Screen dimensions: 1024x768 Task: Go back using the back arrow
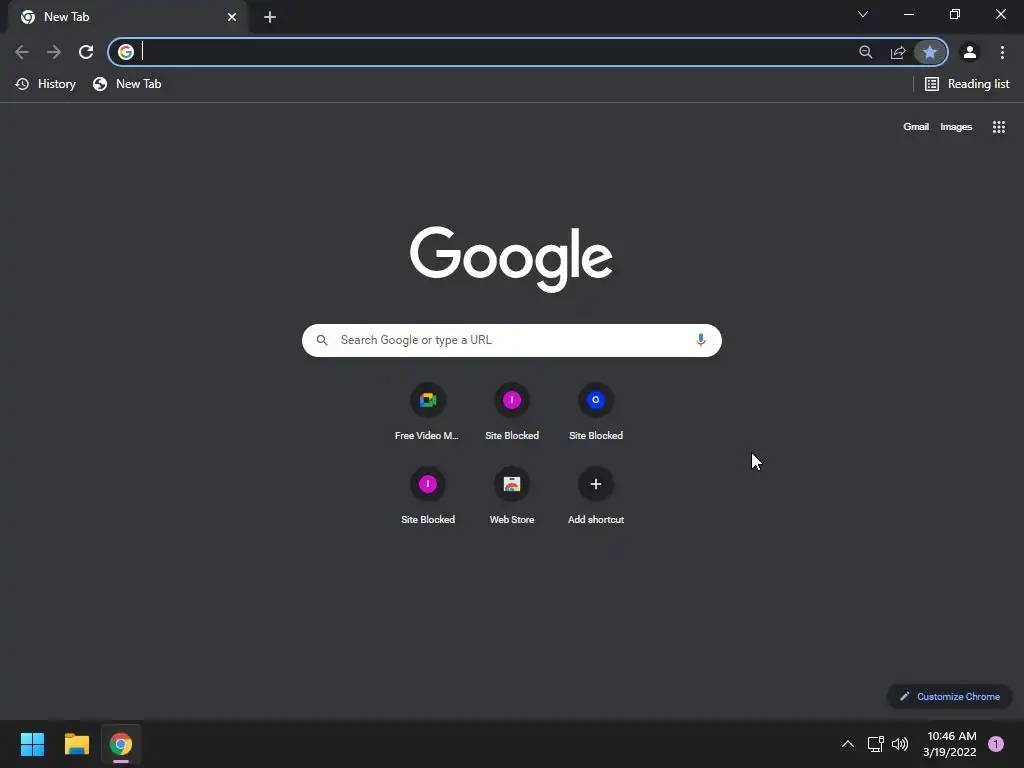tap(22, 52)
